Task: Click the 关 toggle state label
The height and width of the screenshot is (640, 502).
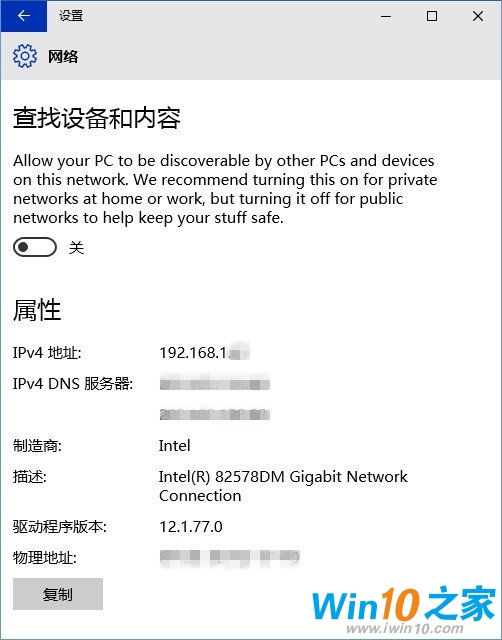Action: [x=76, y=247]
